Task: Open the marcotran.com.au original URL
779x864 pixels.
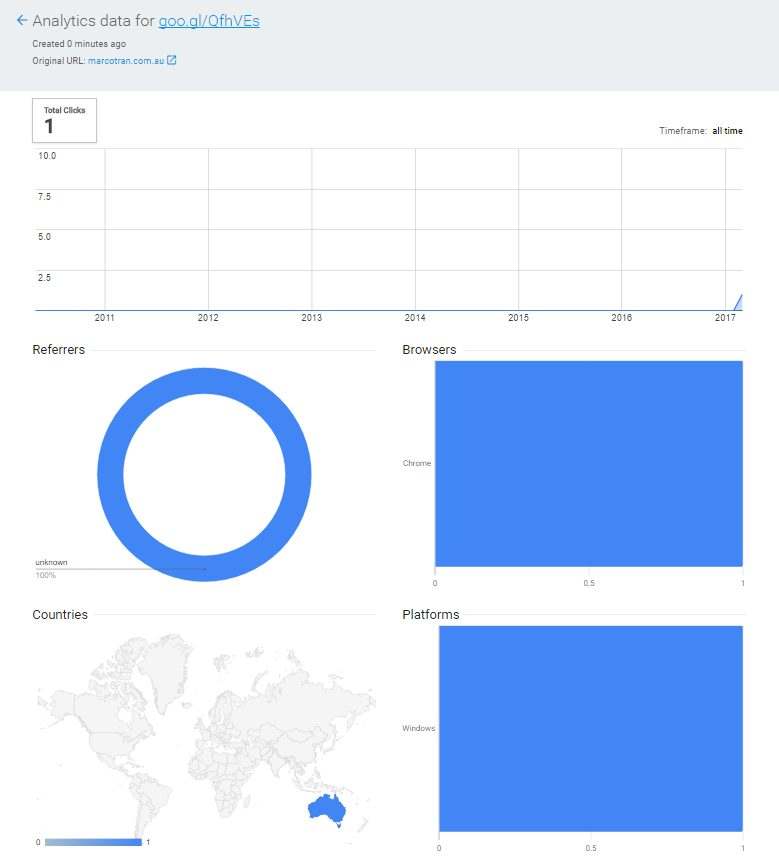Action: click(x=125, y=61)
